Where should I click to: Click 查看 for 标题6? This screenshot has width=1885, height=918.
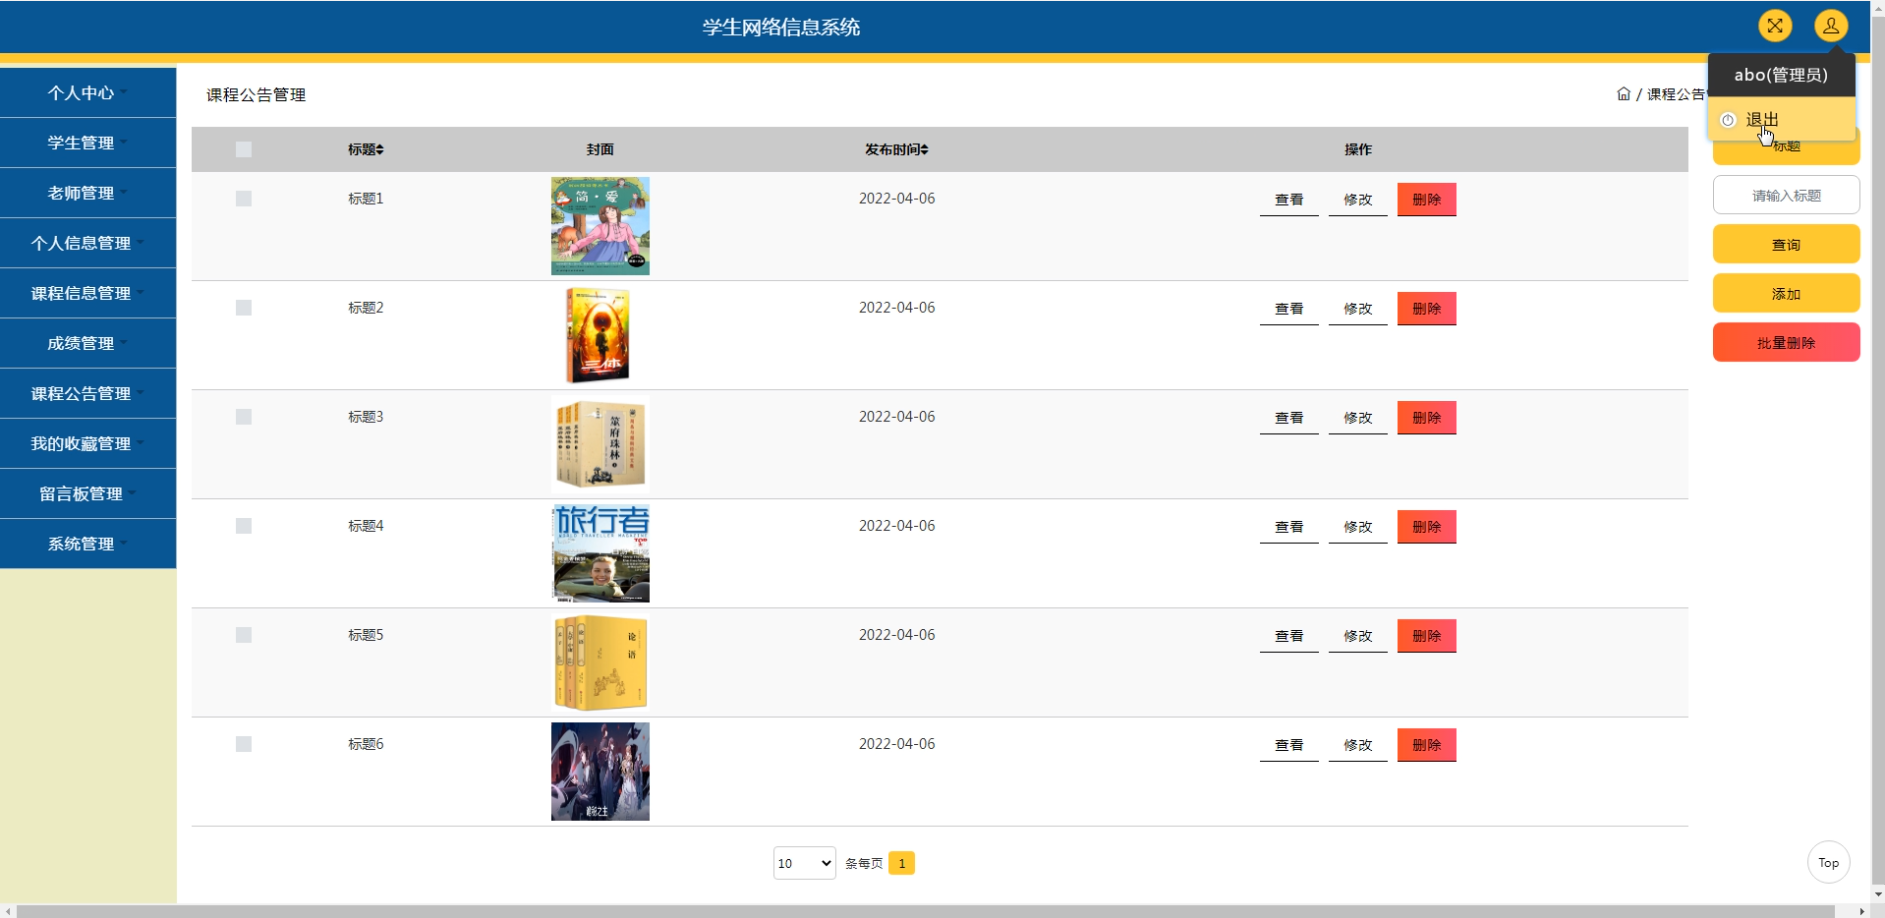tap(1289, 744)
